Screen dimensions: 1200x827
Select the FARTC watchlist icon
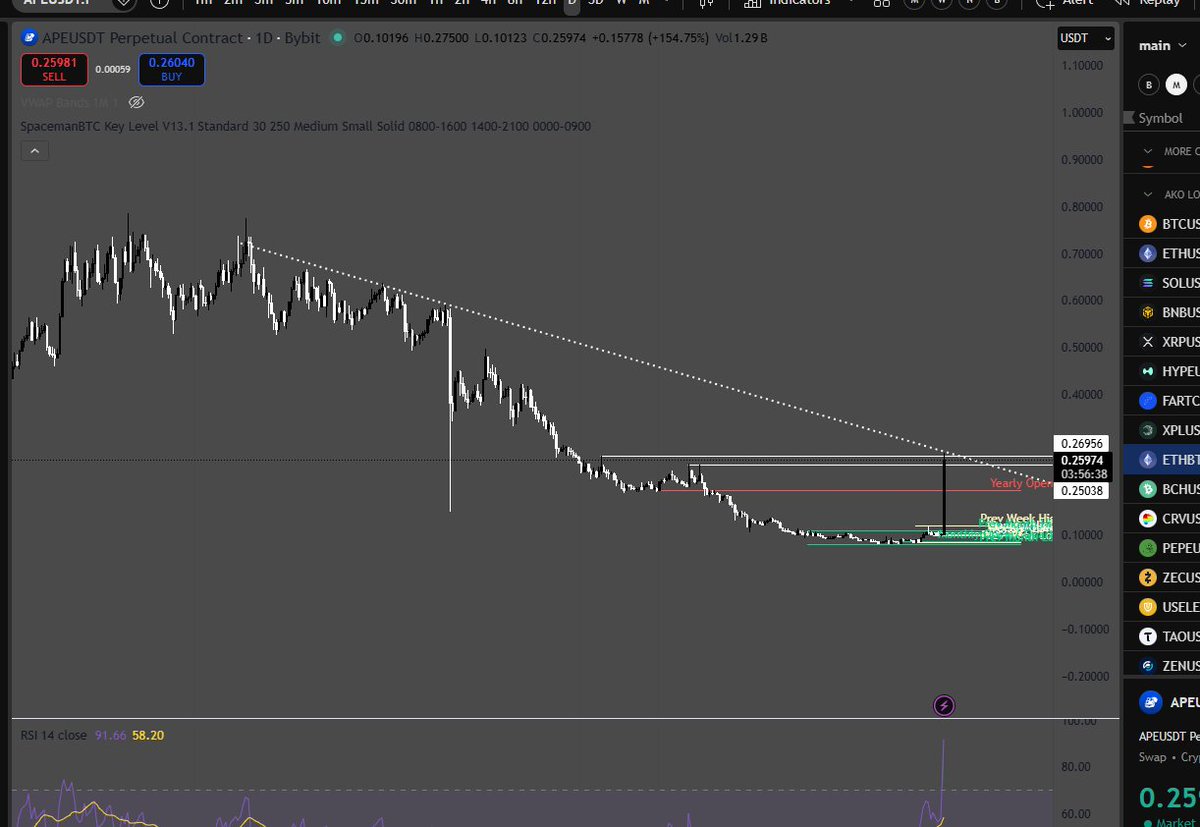1148,401
